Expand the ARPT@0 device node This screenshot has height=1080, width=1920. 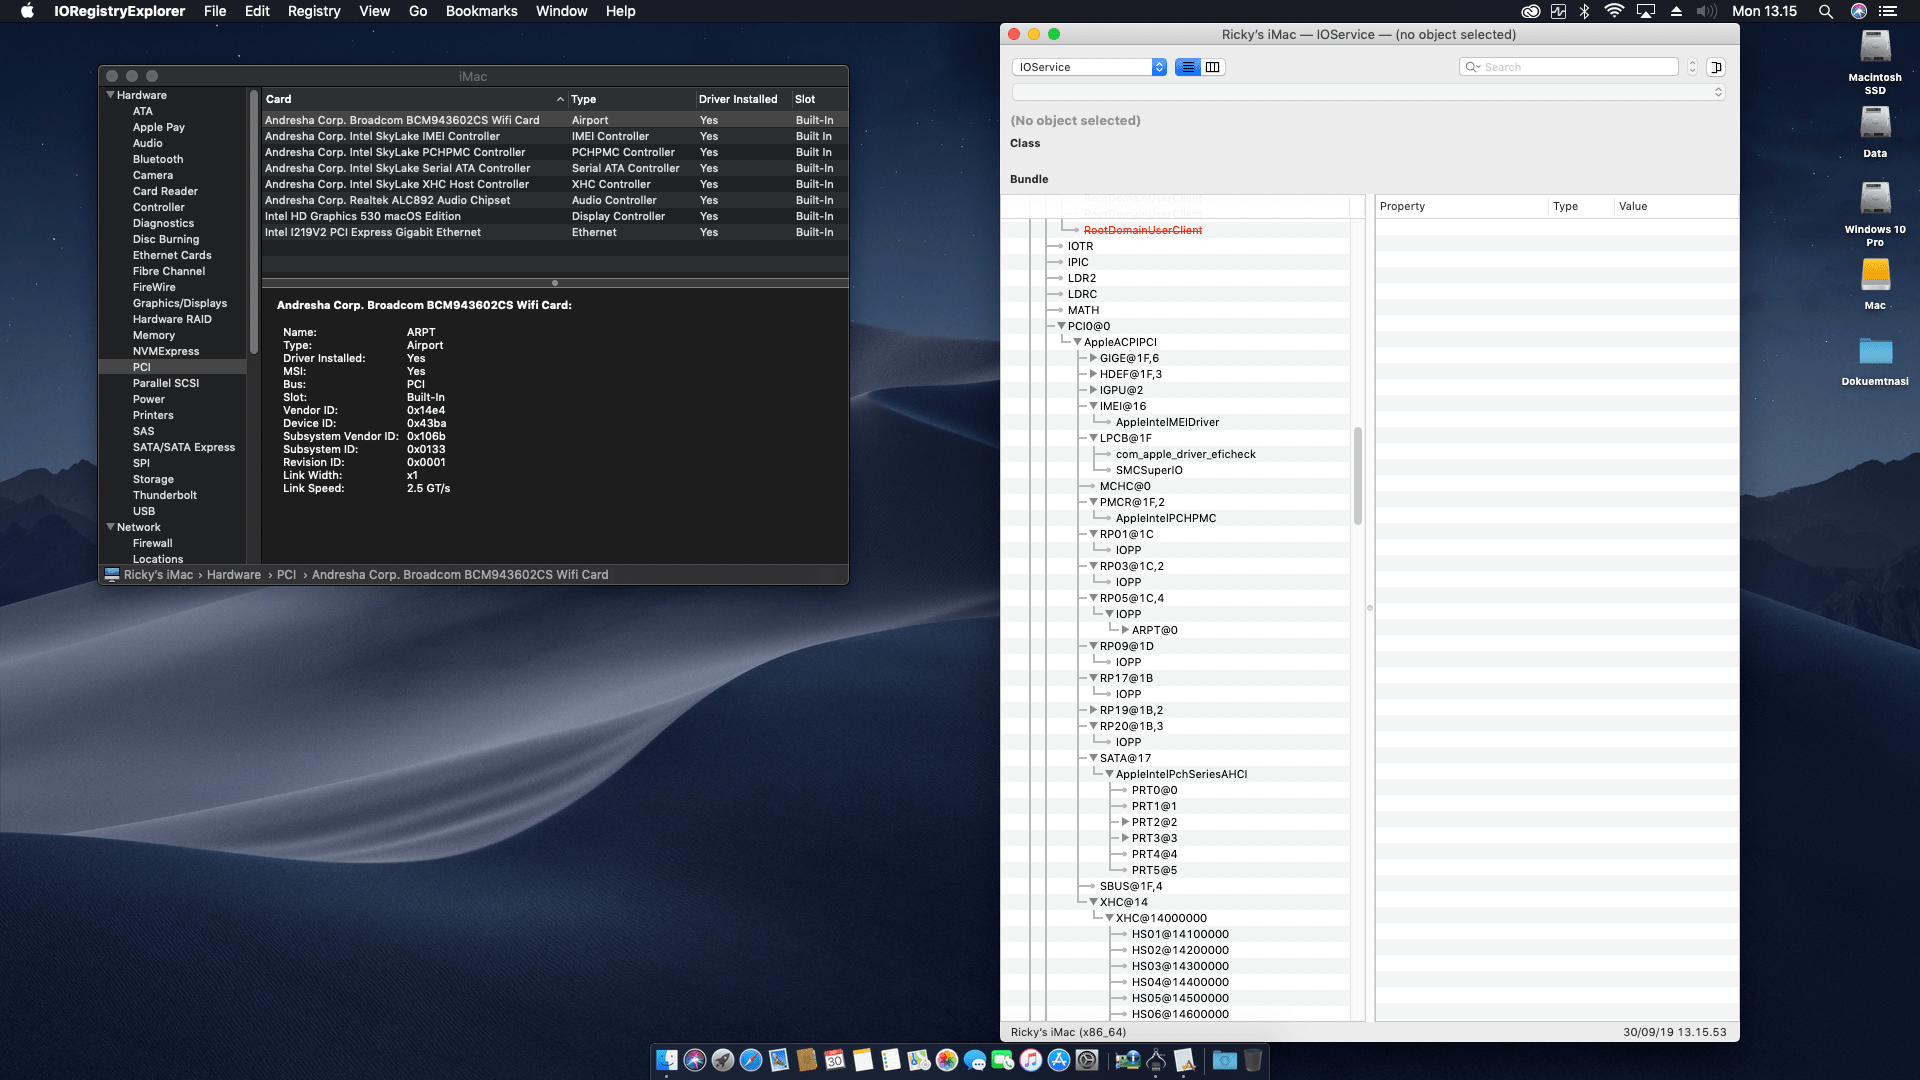[1125, 630]
